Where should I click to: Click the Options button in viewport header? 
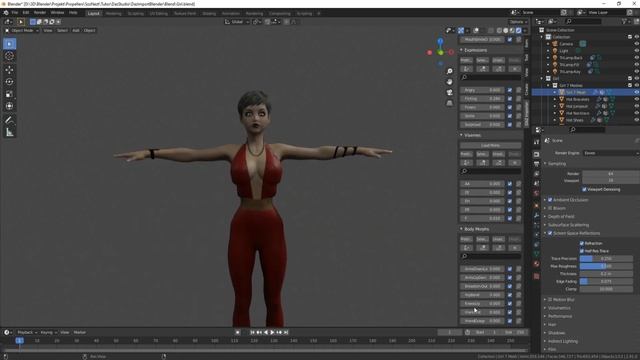point(518,22)
